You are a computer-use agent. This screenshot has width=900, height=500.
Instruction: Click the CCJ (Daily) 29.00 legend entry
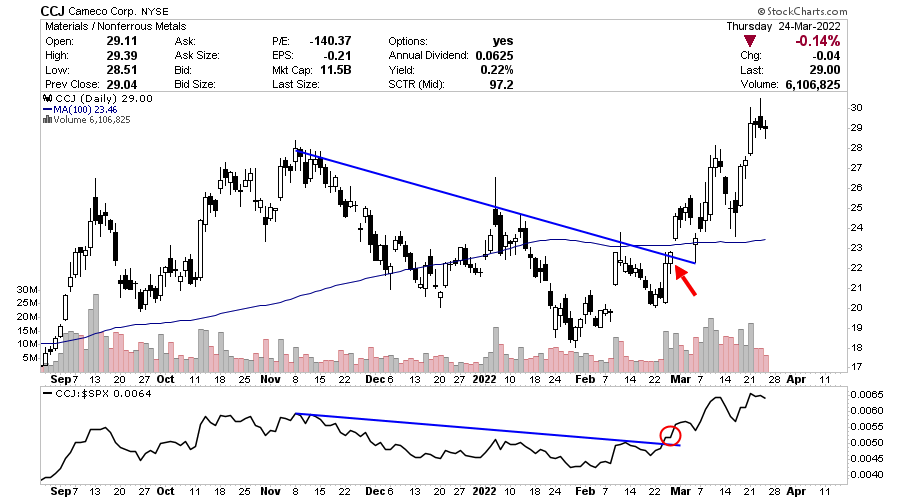104,99
